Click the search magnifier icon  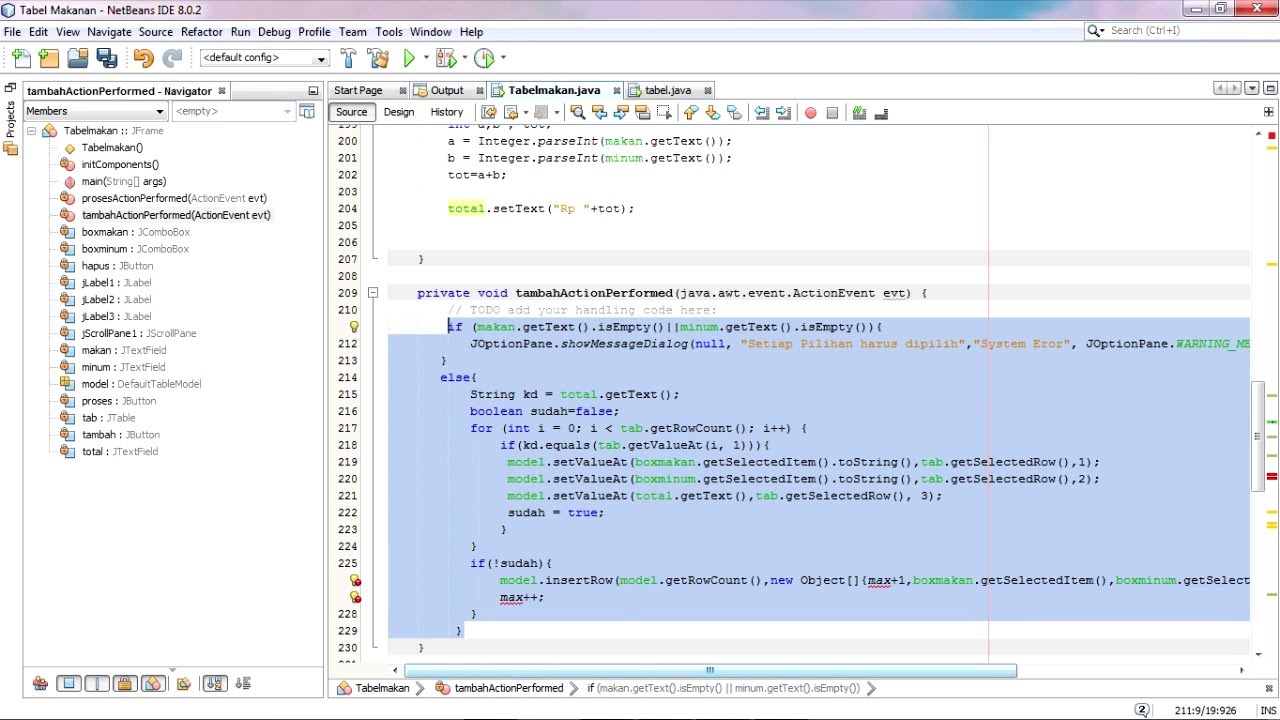pyautogui.click(x=1096, y=31)
